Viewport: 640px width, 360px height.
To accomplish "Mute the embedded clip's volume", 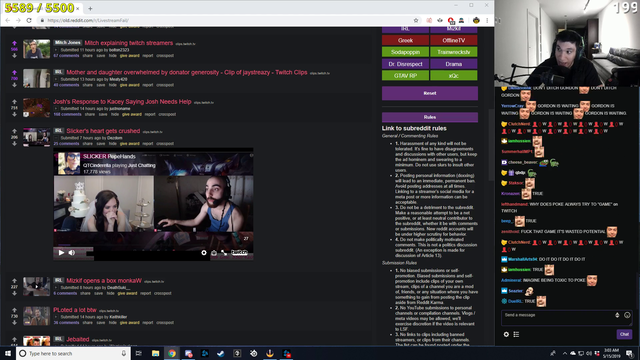I will [x=72, y=253].
